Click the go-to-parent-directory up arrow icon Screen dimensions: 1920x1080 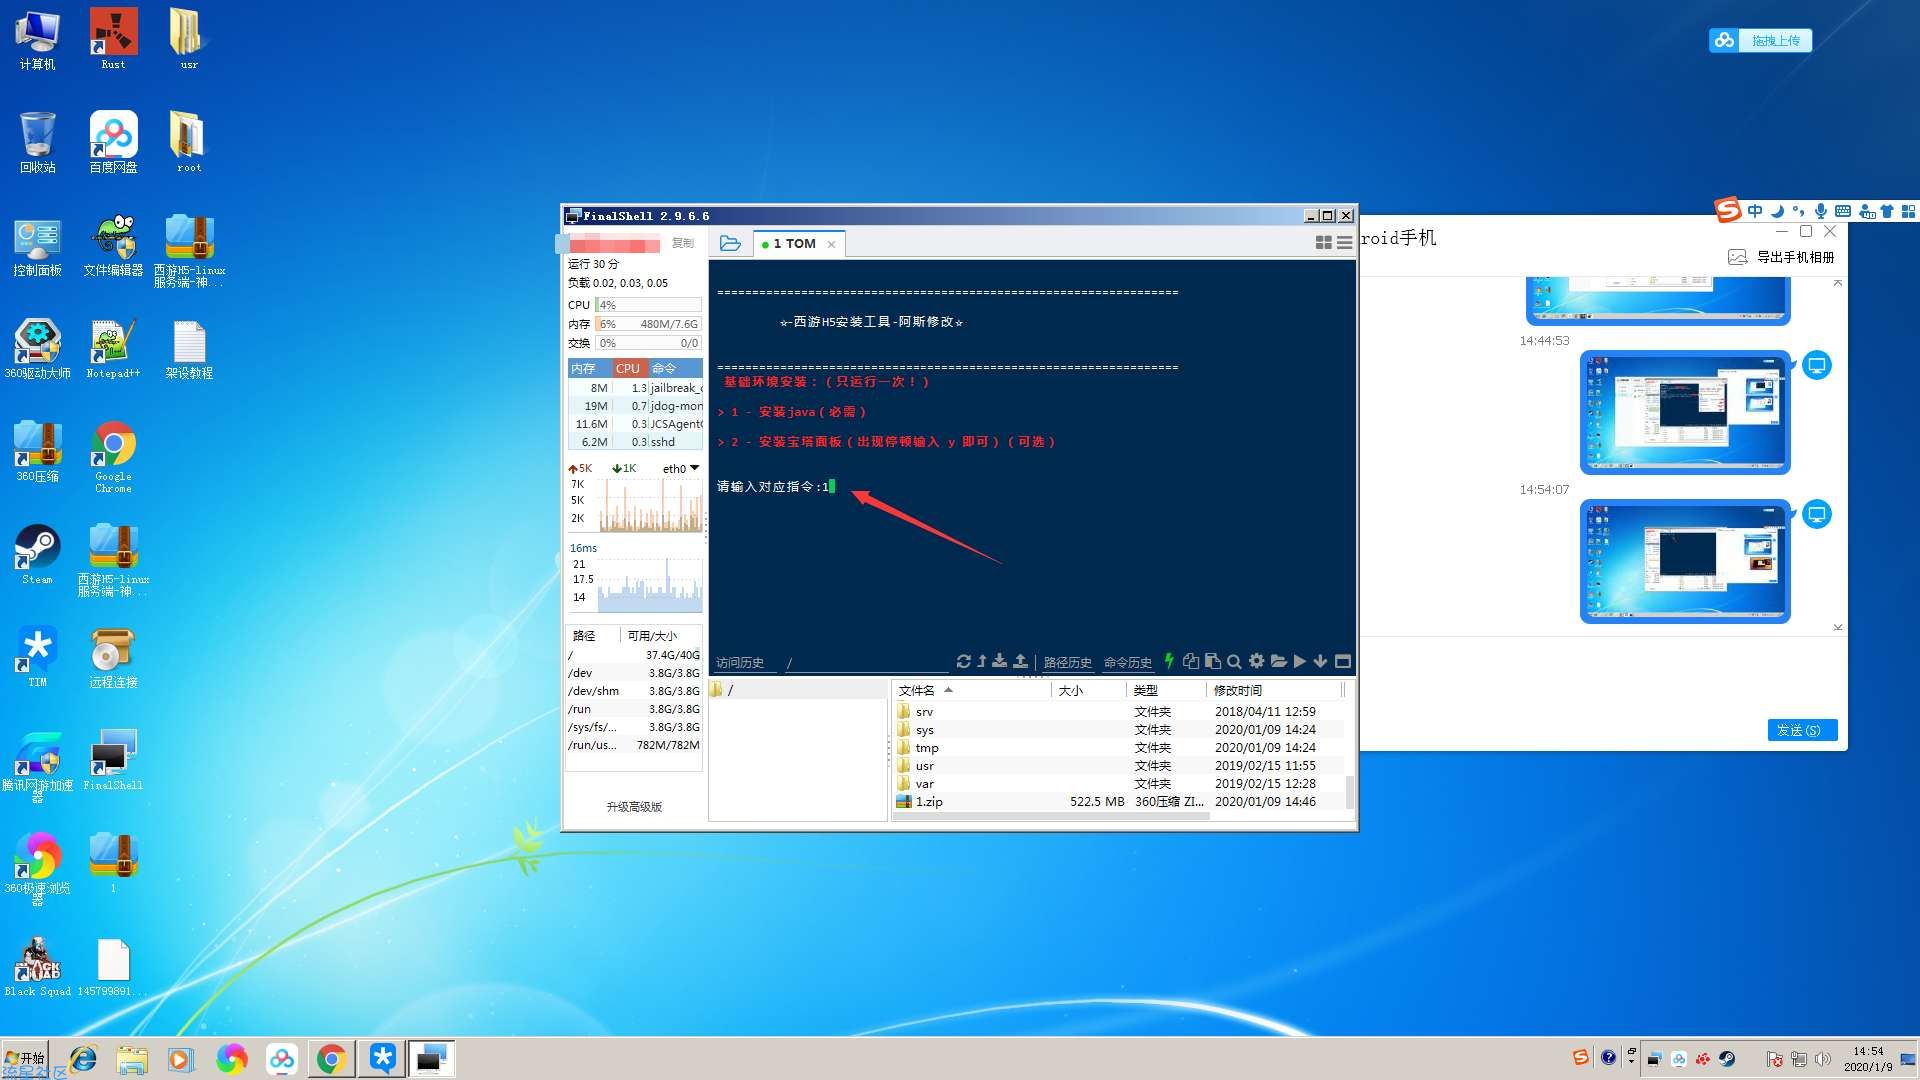[982, 661]
